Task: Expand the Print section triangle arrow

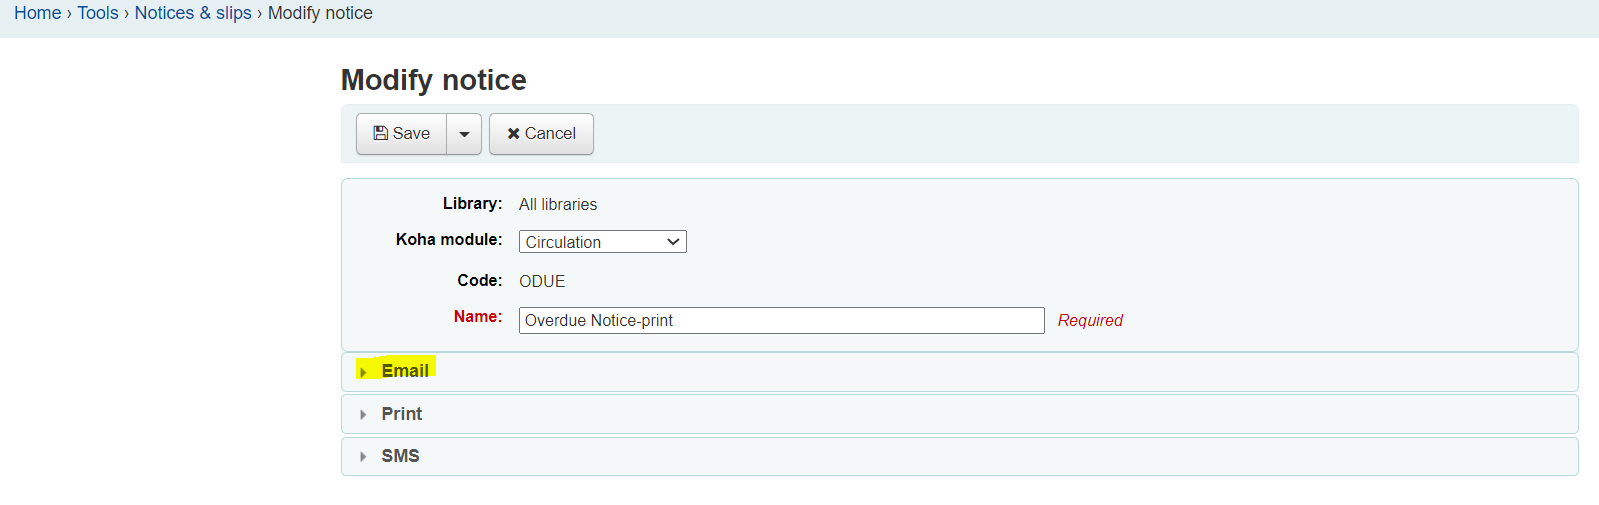Action: pyautogui.click(x=363, y=414)
